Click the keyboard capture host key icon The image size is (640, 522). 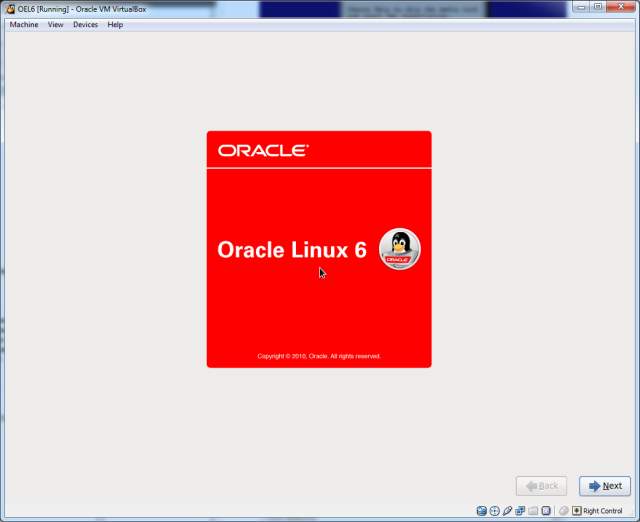[x=577, y=511]
